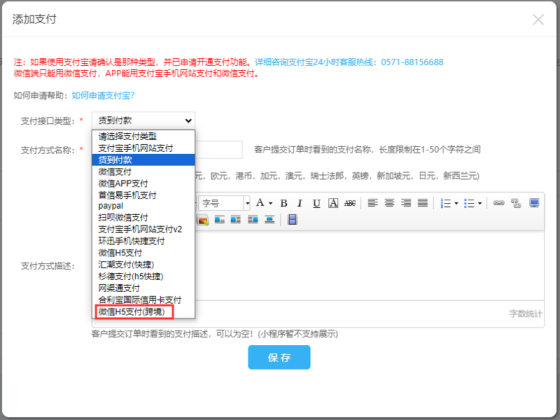The image size is (560, 420).
Task: Expand the 字号 font size dropdown
Action: point(247,203)
